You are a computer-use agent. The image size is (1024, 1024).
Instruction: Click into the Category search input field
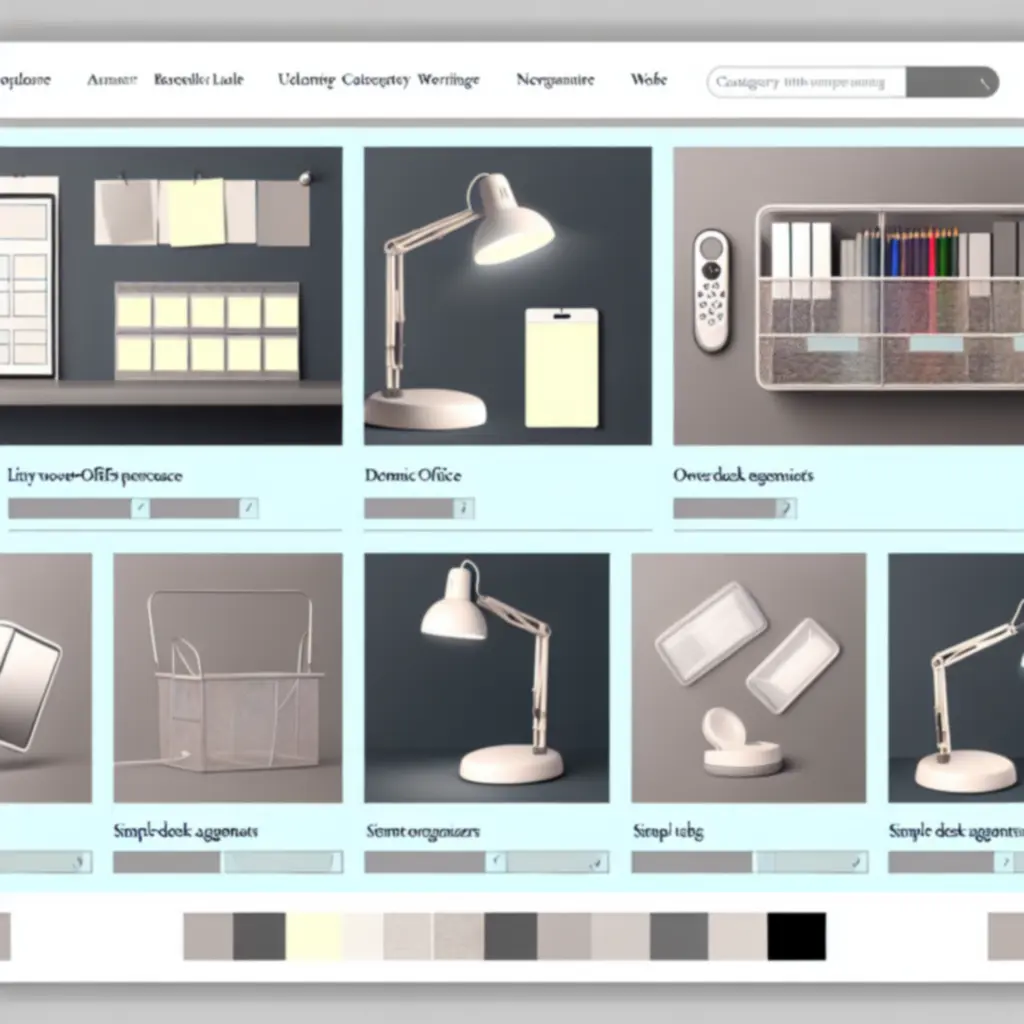pyautogui.click(x=806, y=83)
